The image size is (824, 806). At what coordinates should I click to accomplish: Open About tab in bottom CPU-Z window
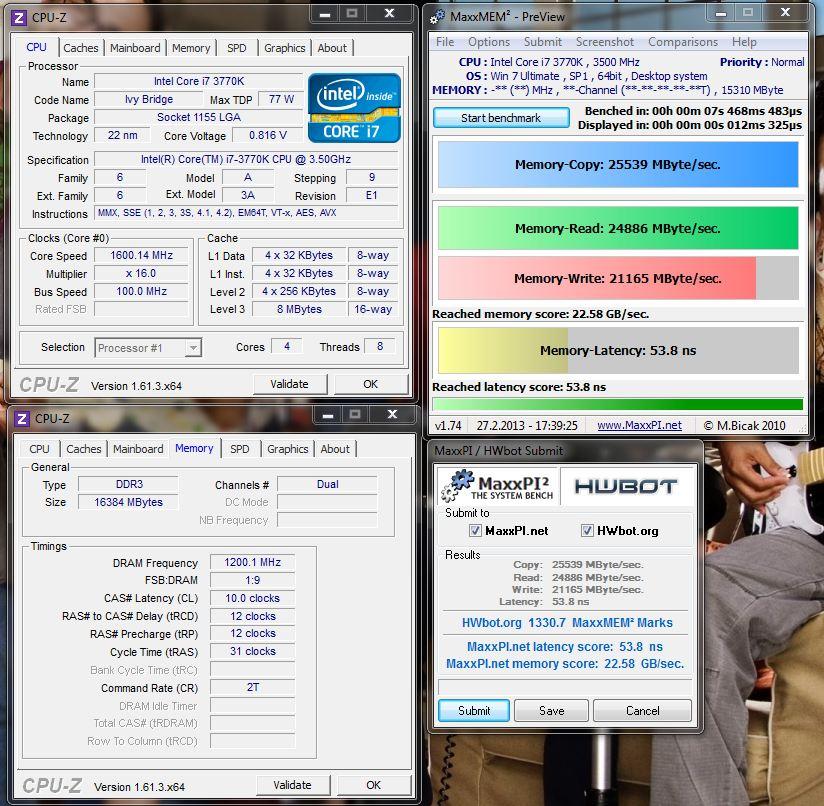(x=335, y=449)
